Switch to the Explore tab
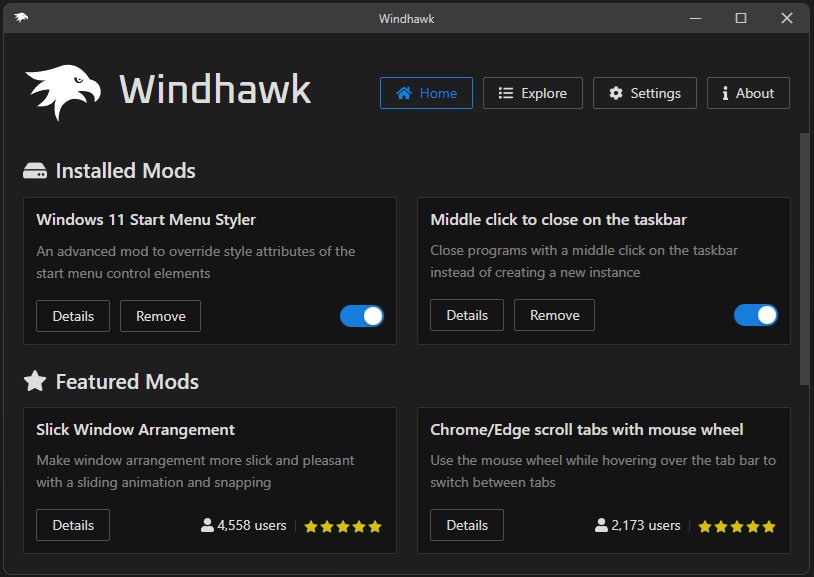Image resolution: width=814 pixels, height=577 pixels. click(x=533, y=93)
